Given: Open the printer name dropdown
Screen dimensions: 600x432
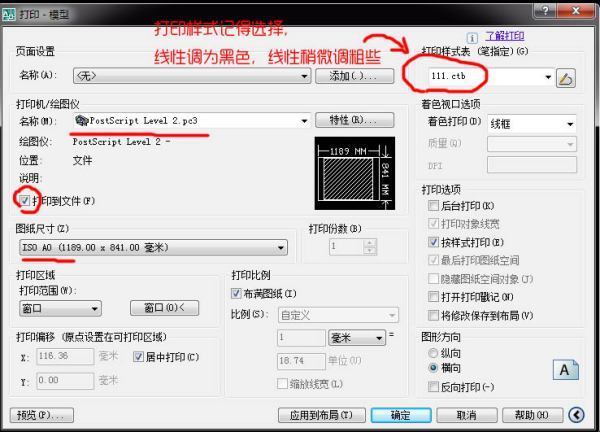Looking at the screenshot, I should tap(304, 121).
